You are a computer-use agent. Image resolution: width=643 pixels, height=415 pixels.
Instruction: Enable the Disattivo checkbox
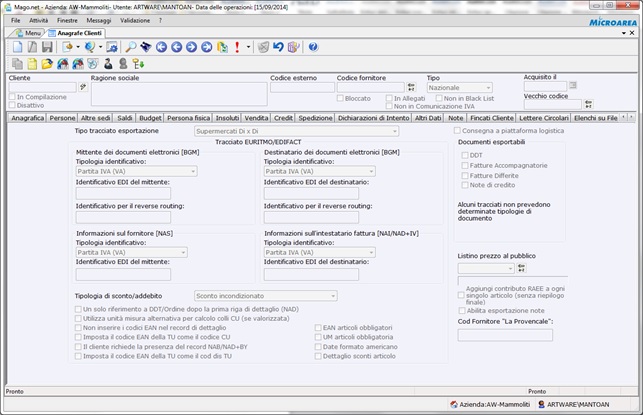pyautogui.click(x=12, y=105)
